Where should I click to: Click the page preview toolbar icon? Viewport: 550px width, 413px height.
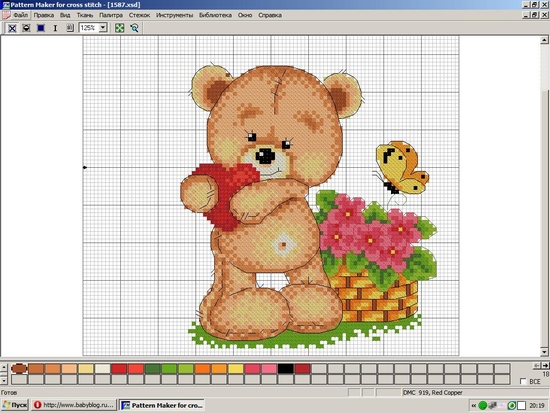point(70,28)
